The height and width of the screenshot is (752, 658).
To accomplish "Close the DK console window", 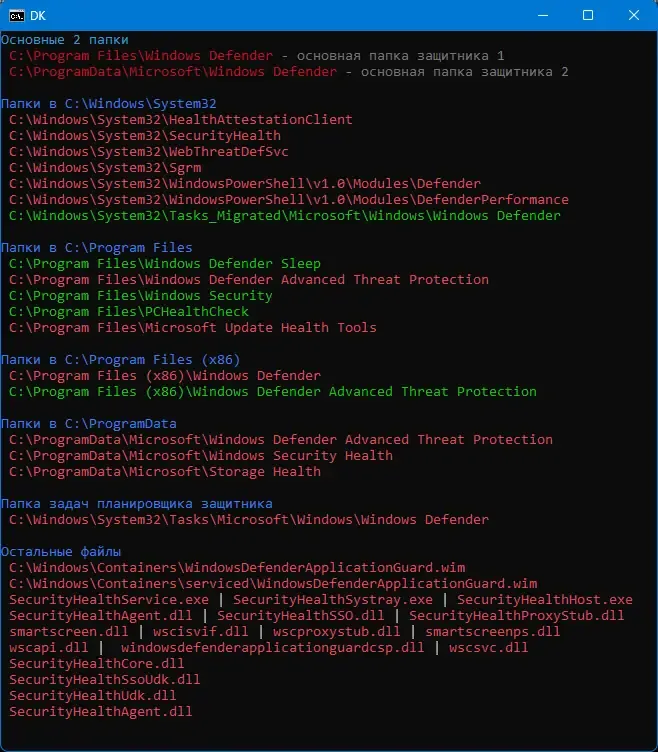I will (x=634, y=15).
